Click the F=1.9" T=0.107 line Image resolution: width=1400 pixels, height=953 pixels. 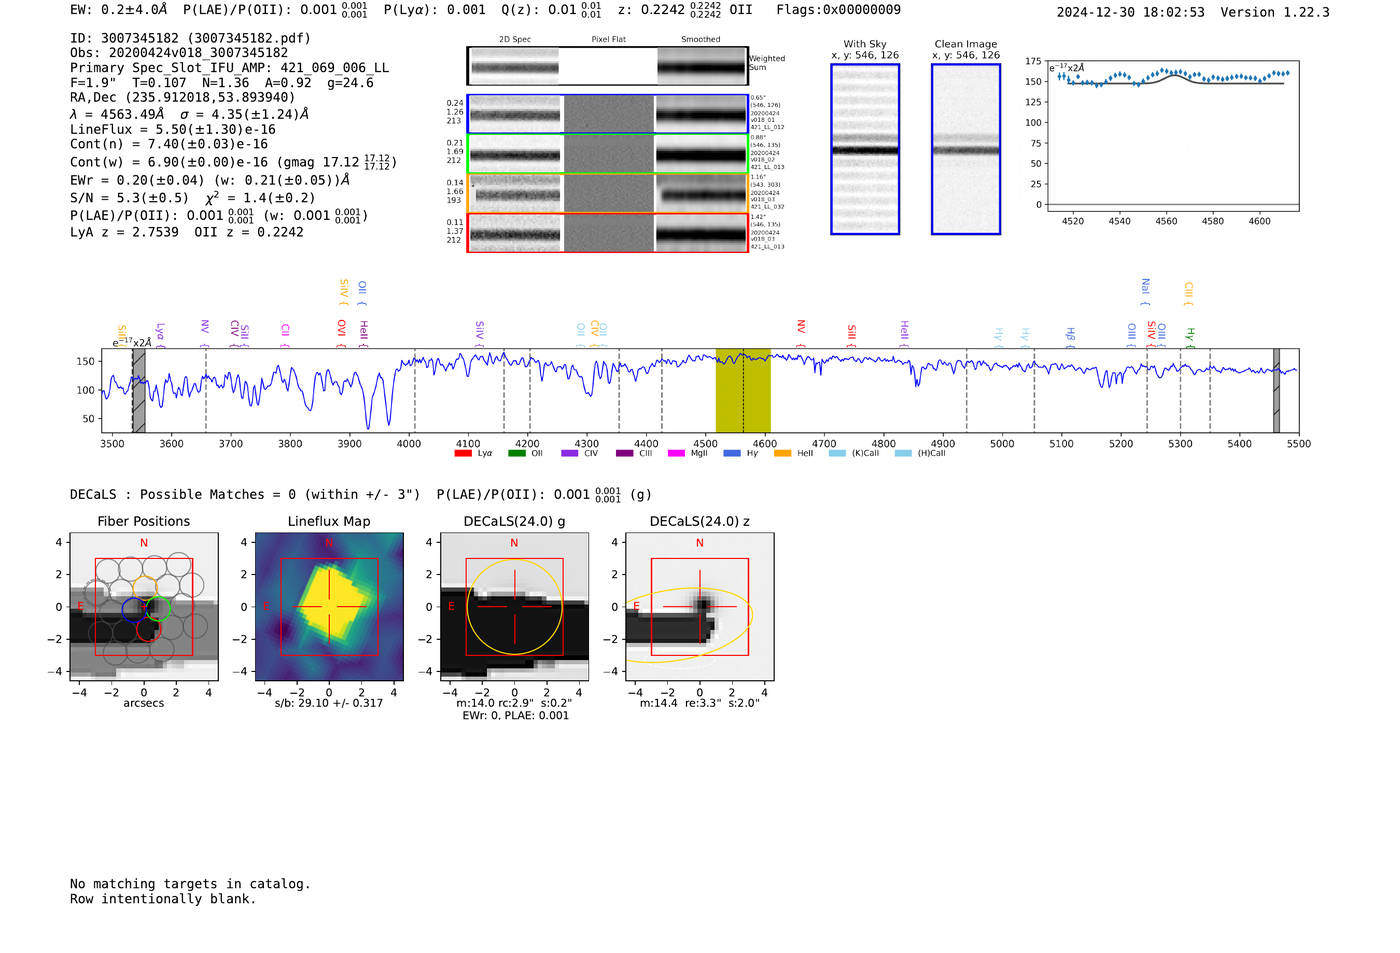point(222,83)
